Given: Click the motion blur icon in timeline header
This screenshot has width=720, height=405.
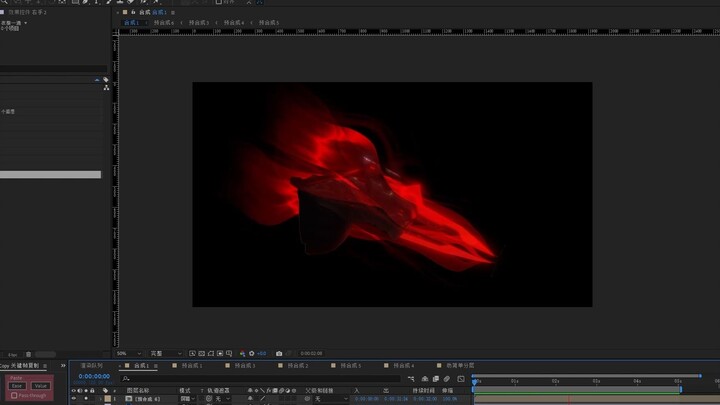Looking at the screenshot, I should 447,379.
